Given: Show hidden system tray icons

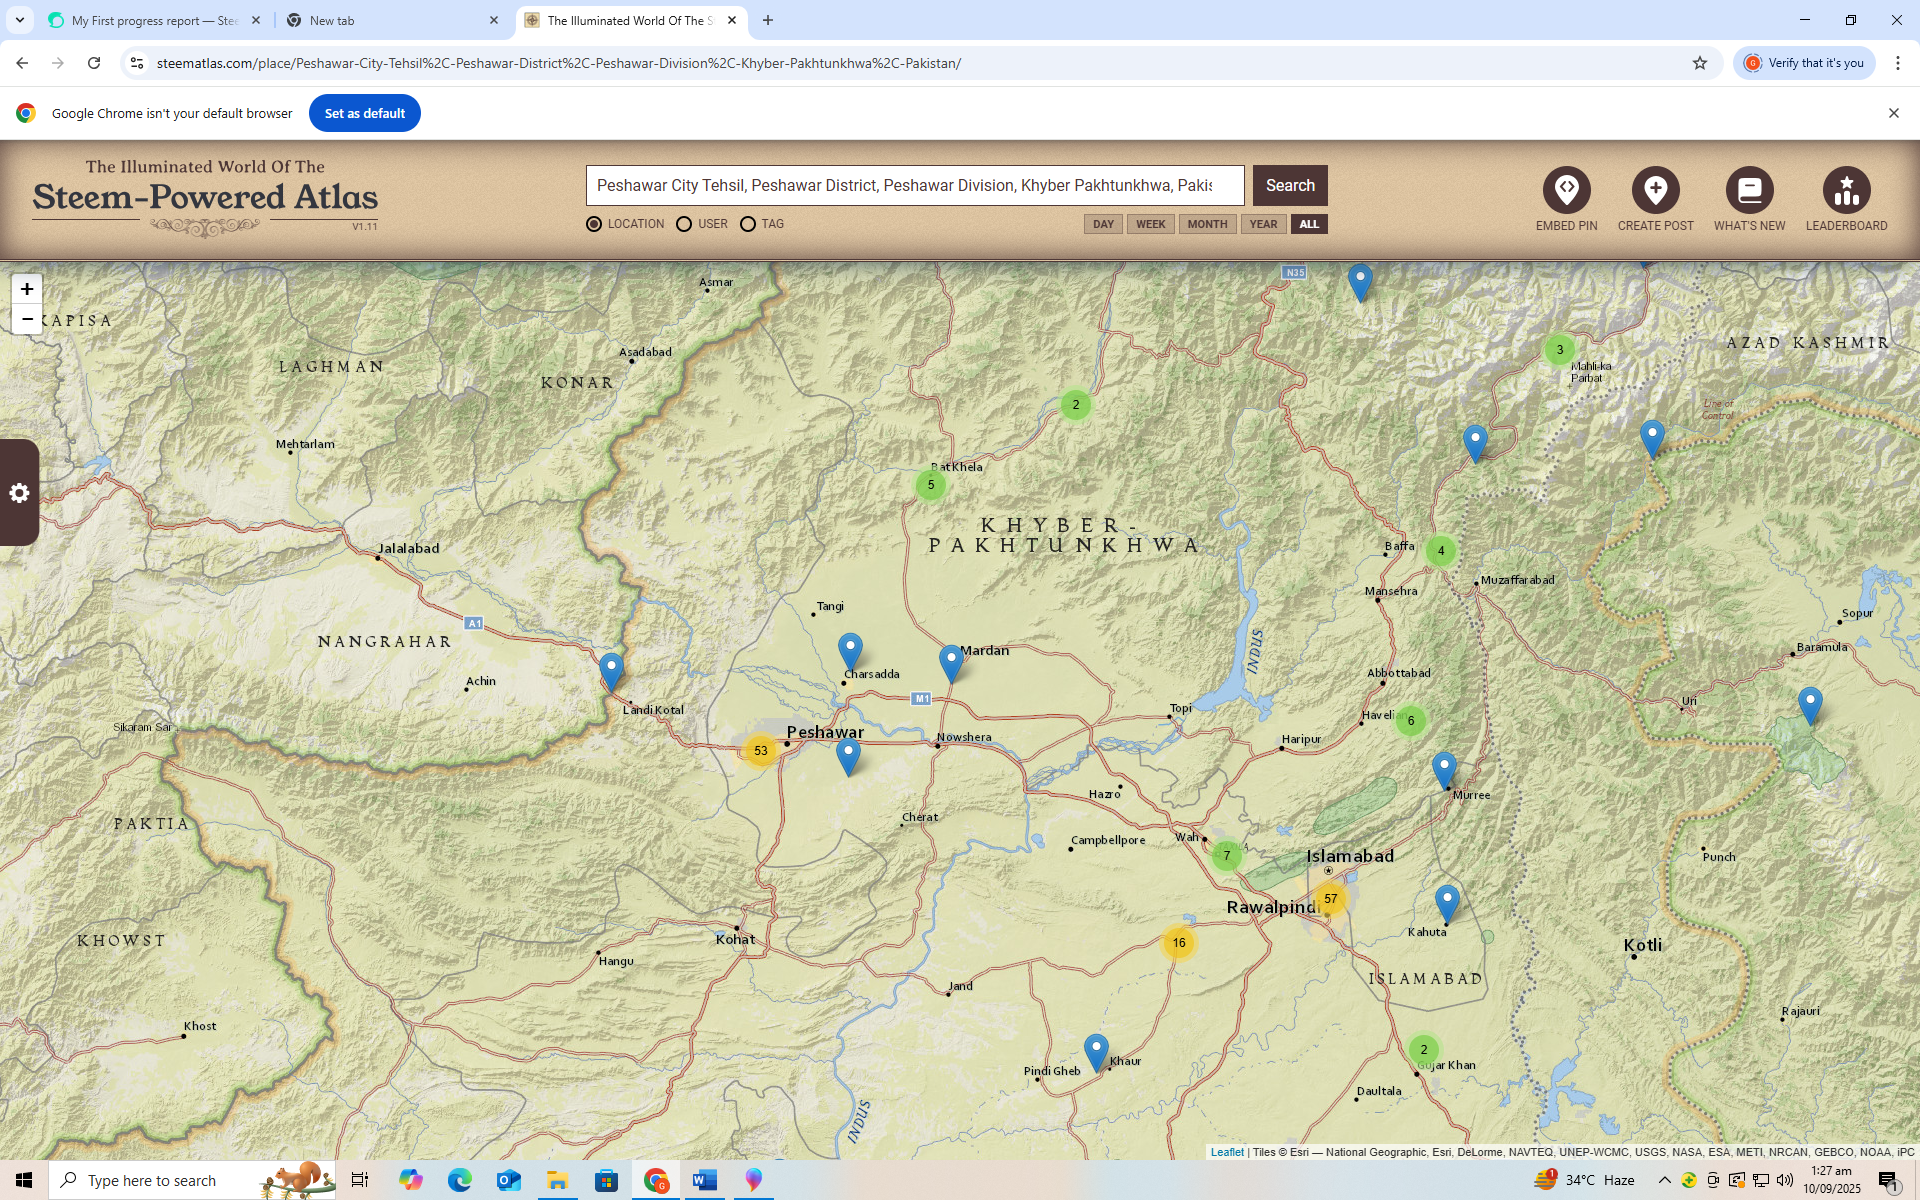Looking at the screenshot, I should (1664, 1180).
